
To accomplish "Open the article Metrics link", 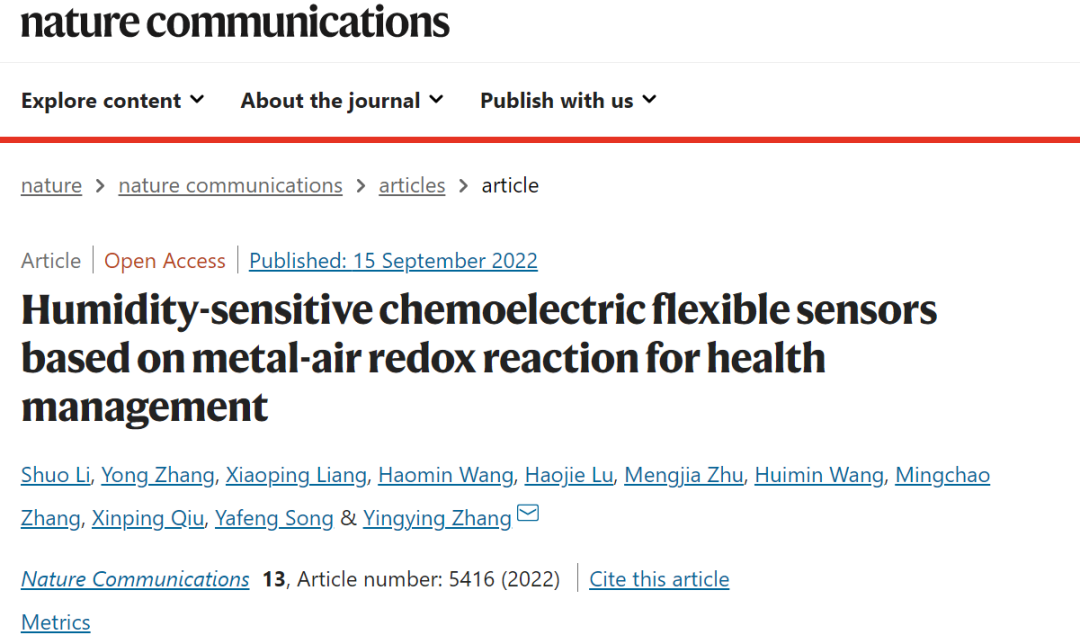I will pyautogui.click(x=55, y=623).
